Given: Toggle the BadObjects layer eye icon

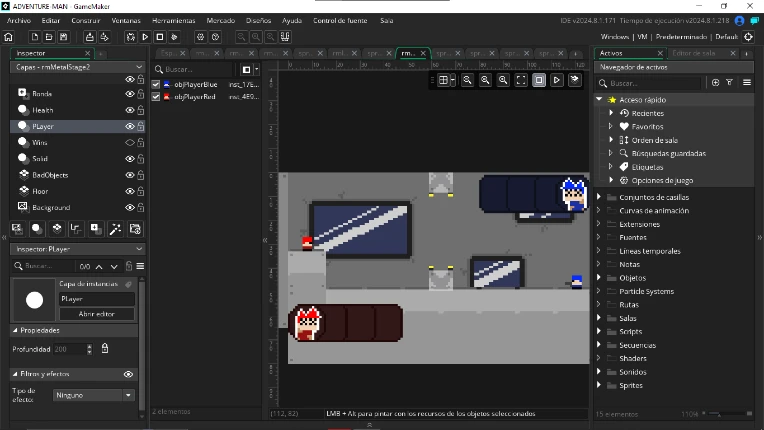Looking at the screenshot, I should (x=130, y=175).
